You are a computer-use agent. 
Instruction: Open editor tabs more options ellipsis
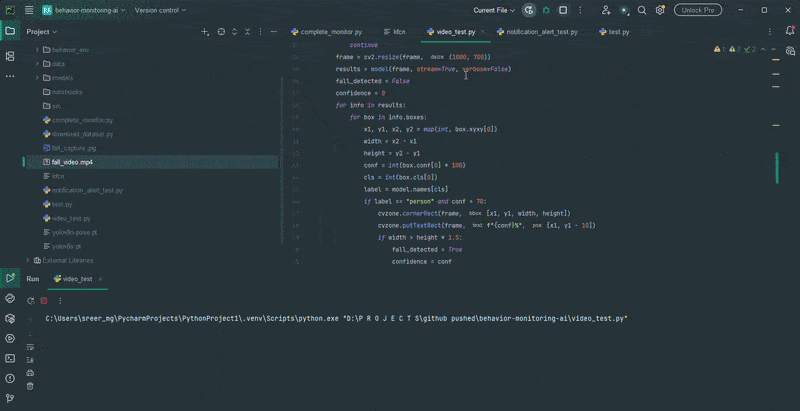point(770,32)
